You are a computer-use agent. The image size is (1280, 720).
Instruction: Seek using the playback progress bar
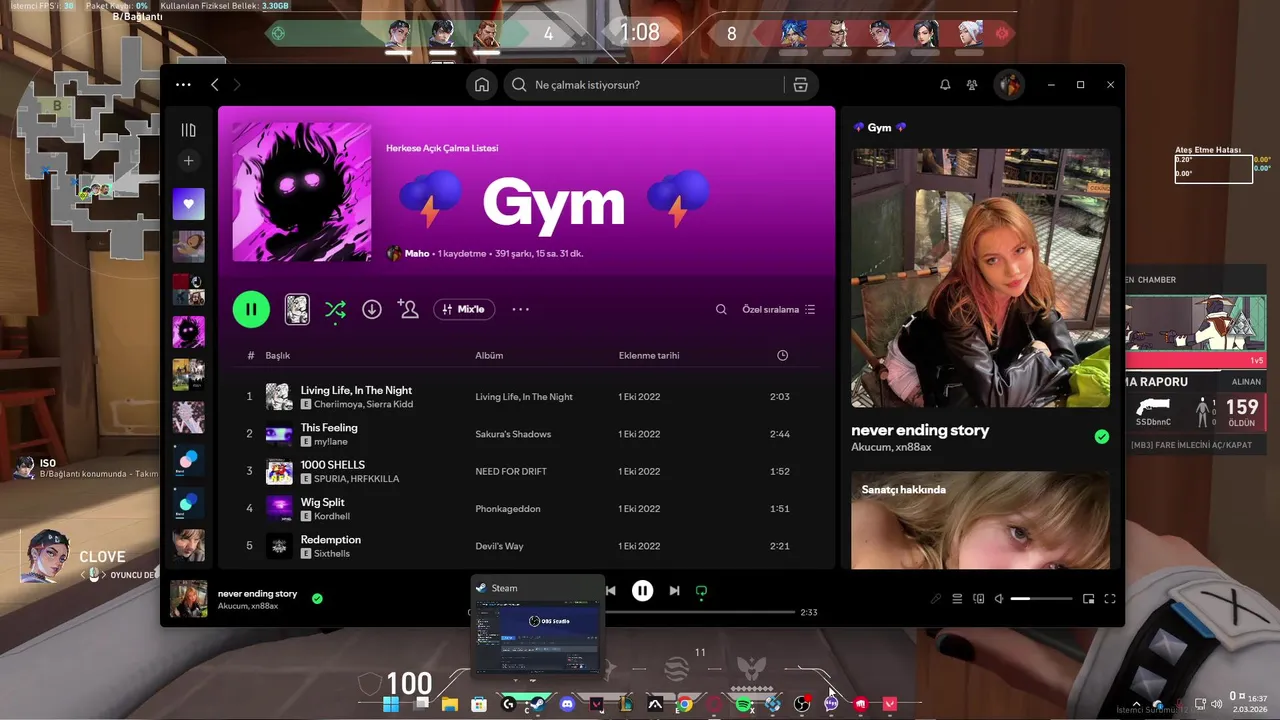[x=700, y=612]
